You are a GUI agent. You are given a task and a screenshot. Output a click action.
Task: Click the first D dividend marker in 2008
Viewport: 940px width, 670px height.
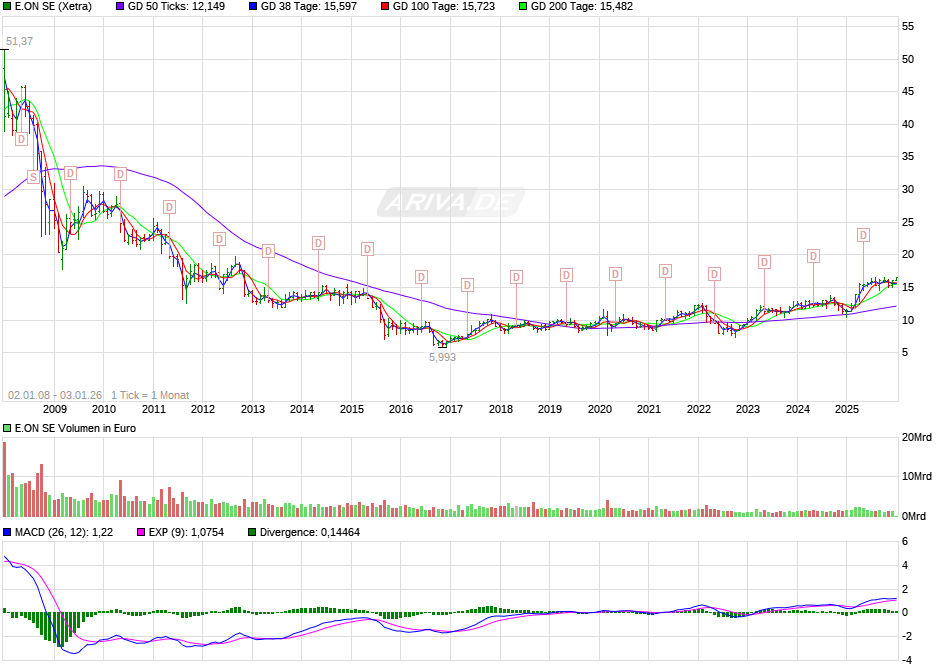pos(21,139)
